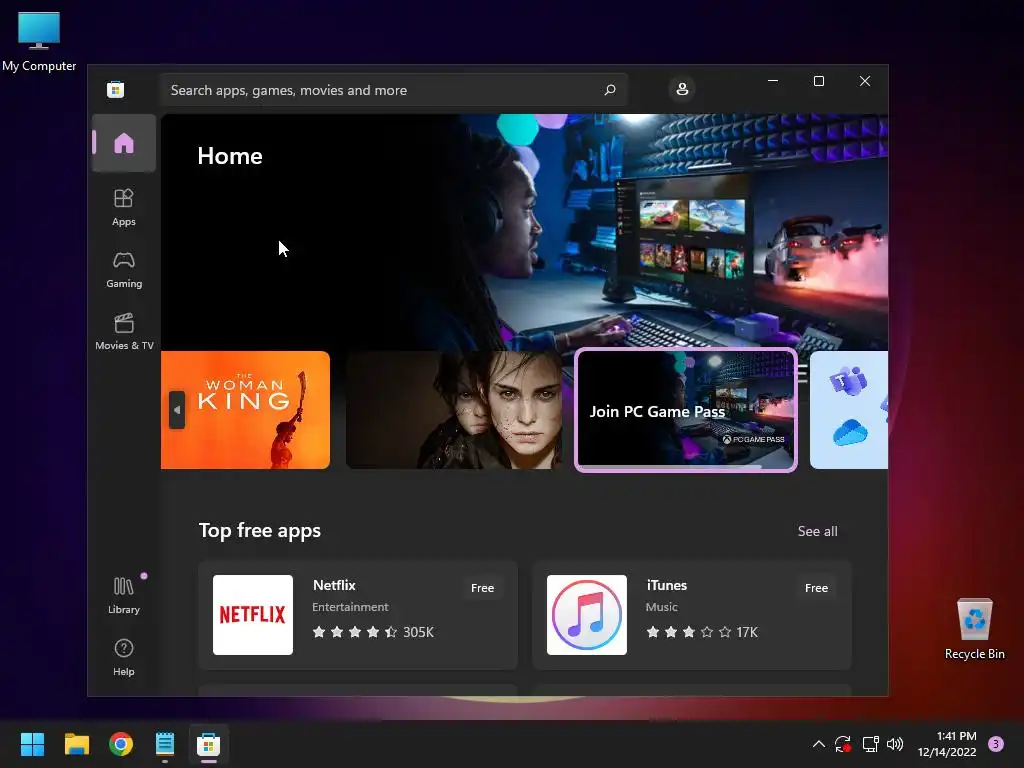Open the notification badge showing 3
Viewport: 1024px width, 768px height.
(x=996, y=744)
